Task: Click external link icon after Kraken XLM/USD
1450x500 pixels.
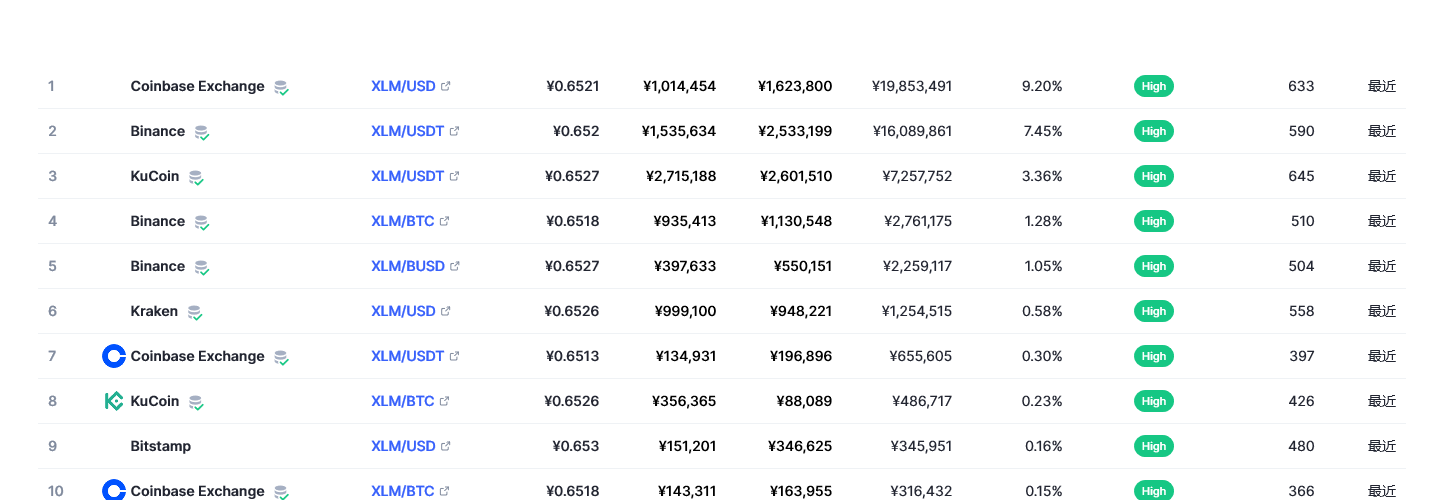Action: point(446,311)
